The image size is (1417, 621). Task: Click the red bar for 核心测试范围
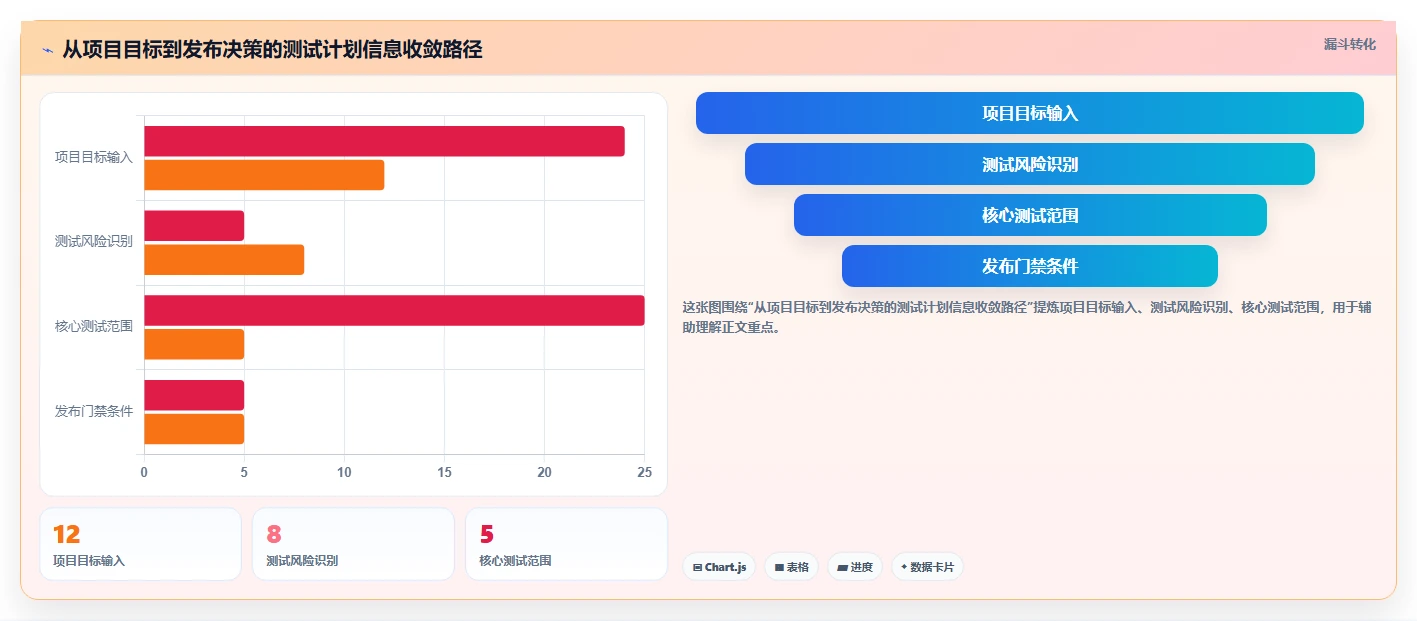[x=394, y=311]
